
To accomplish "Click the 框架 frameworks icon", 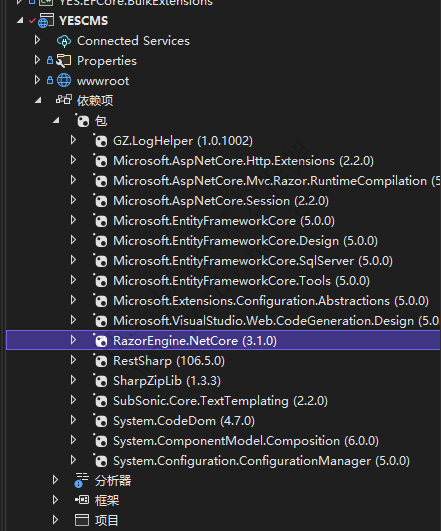I will coord(82,500).
